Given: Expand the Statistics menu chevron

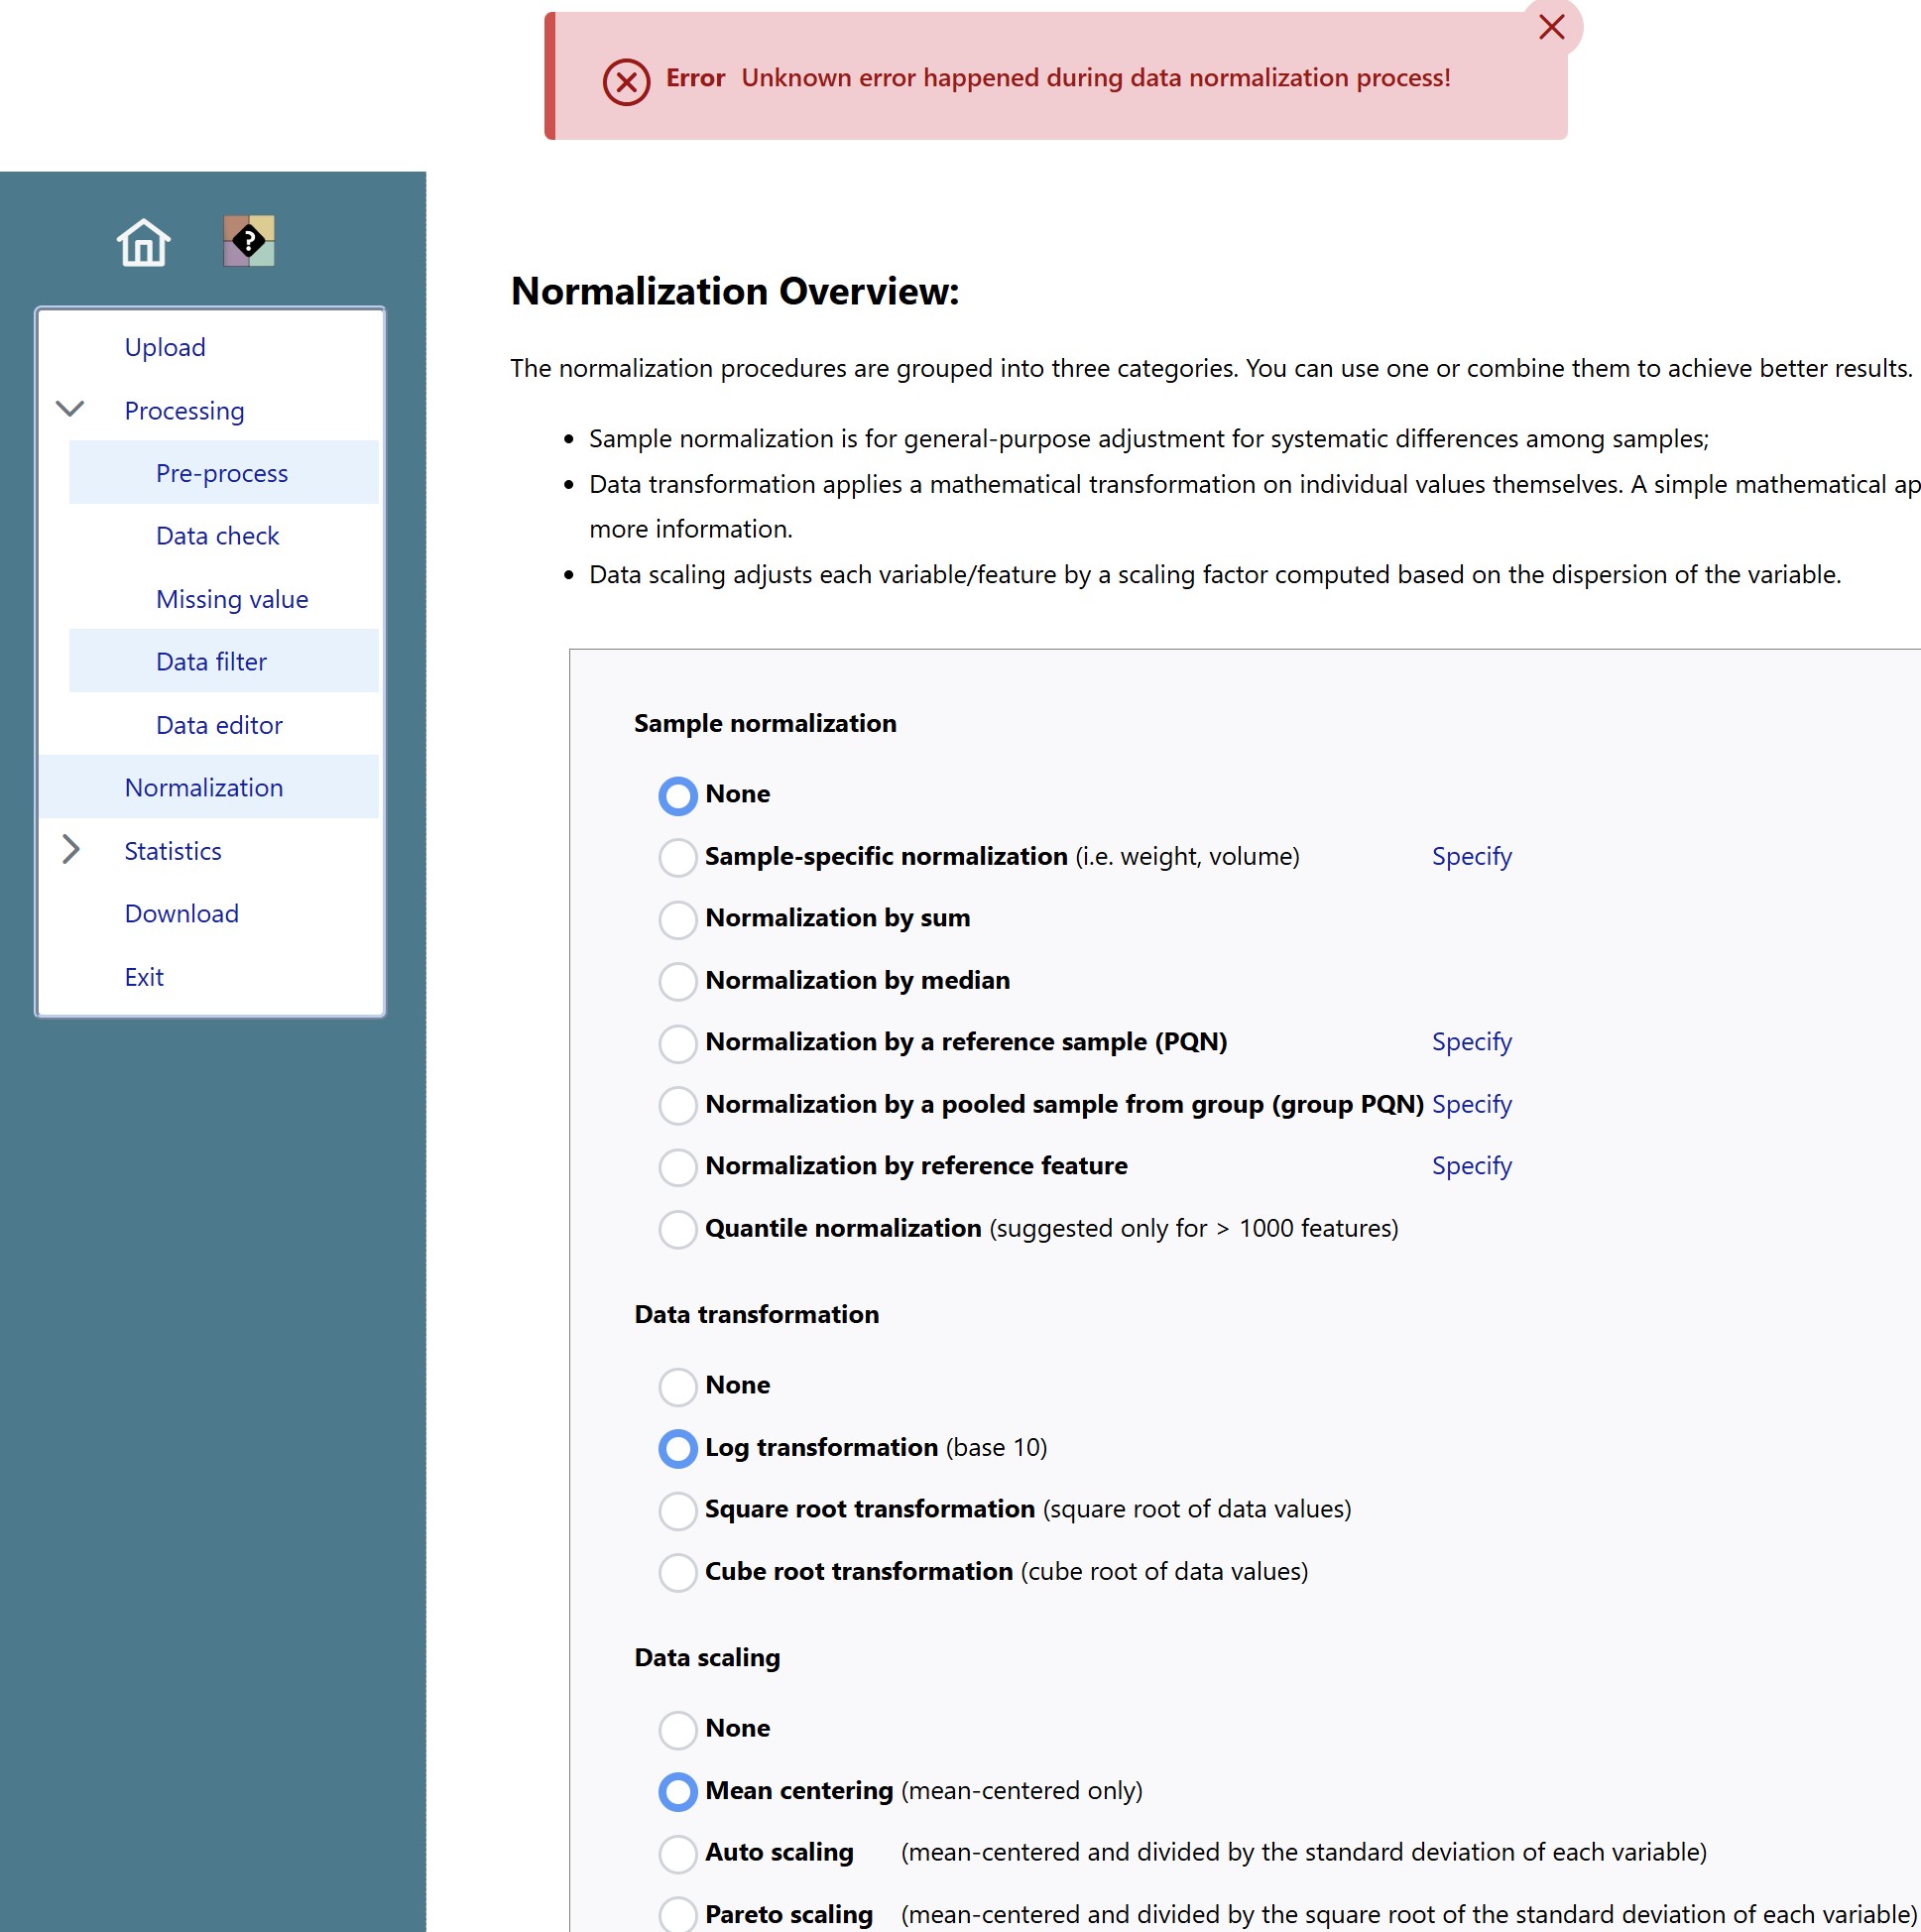Looking at the screenshot, I should pos(70,849).
